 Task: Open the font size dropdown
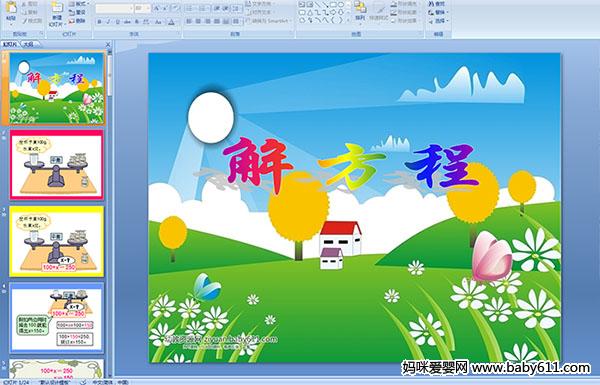pyautogui.click(x=142, y=8)
